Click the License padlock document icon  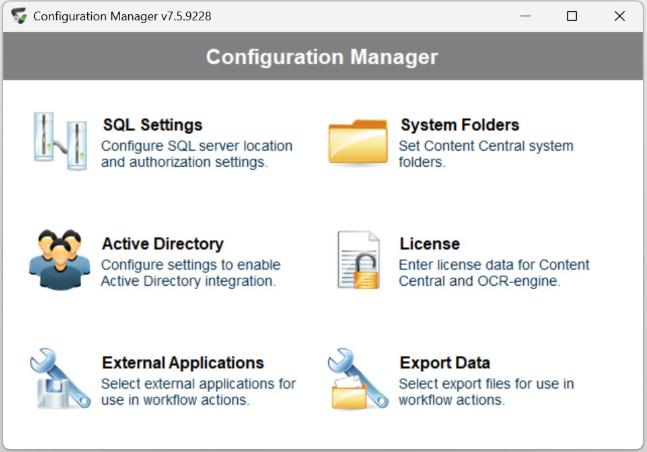click(358, 260)
